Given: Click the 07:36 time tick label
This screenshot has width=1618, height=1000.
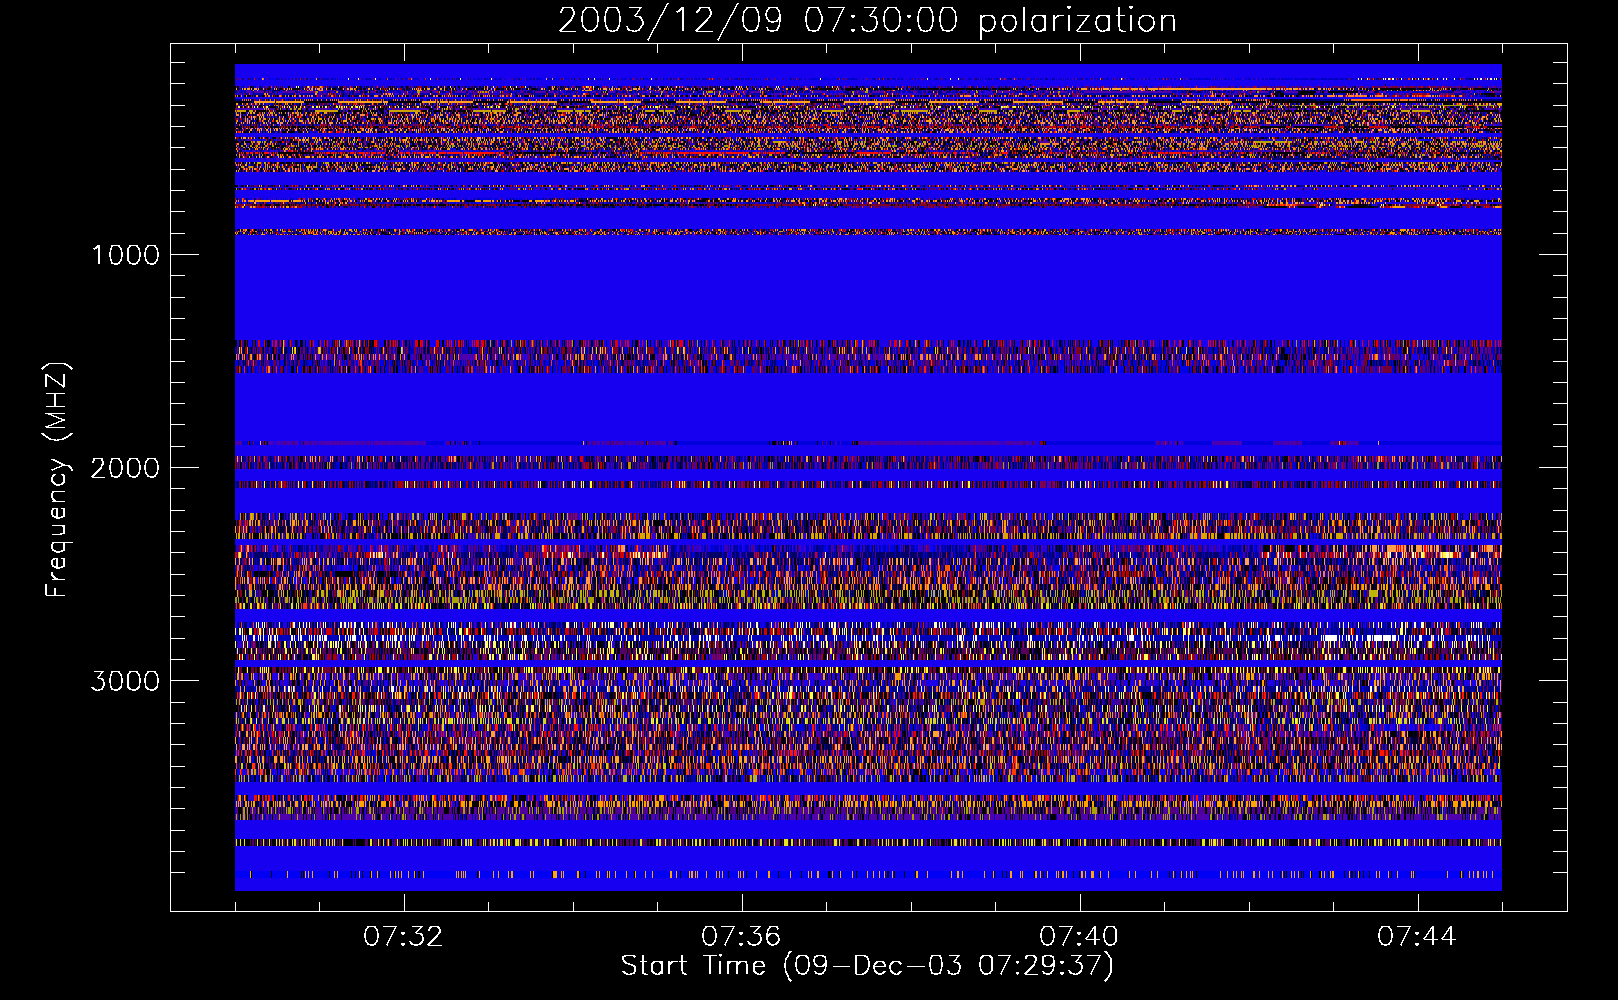Looking at the screenshot, I should [741, 937].
